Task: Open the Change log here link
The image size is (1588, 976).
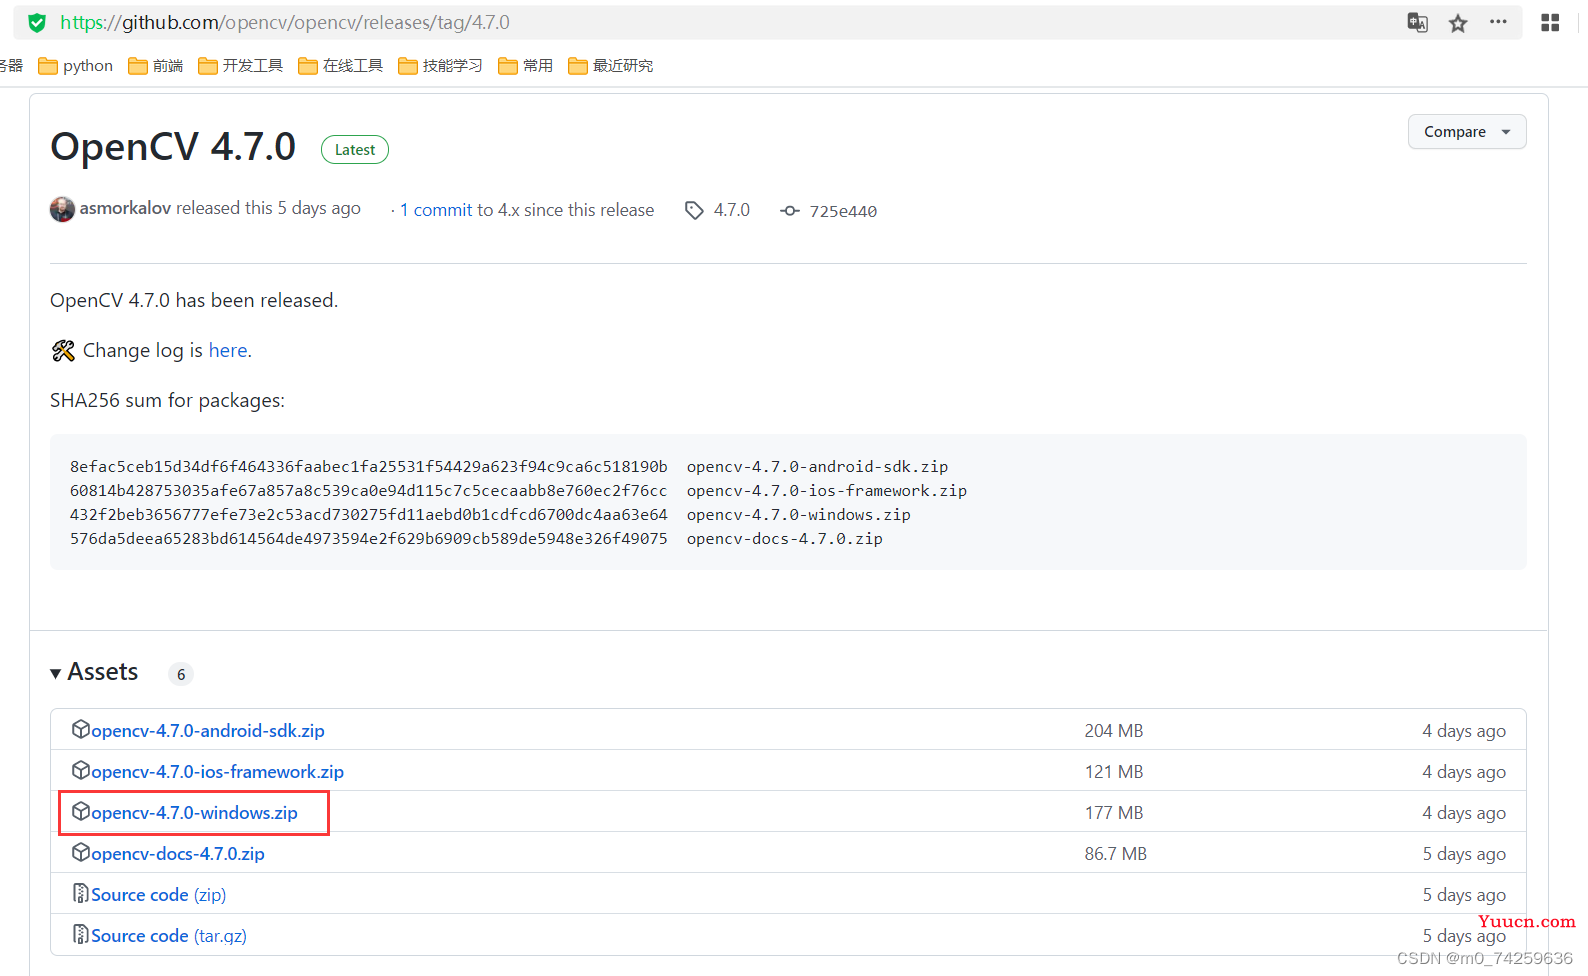Action: coord(228,351)
